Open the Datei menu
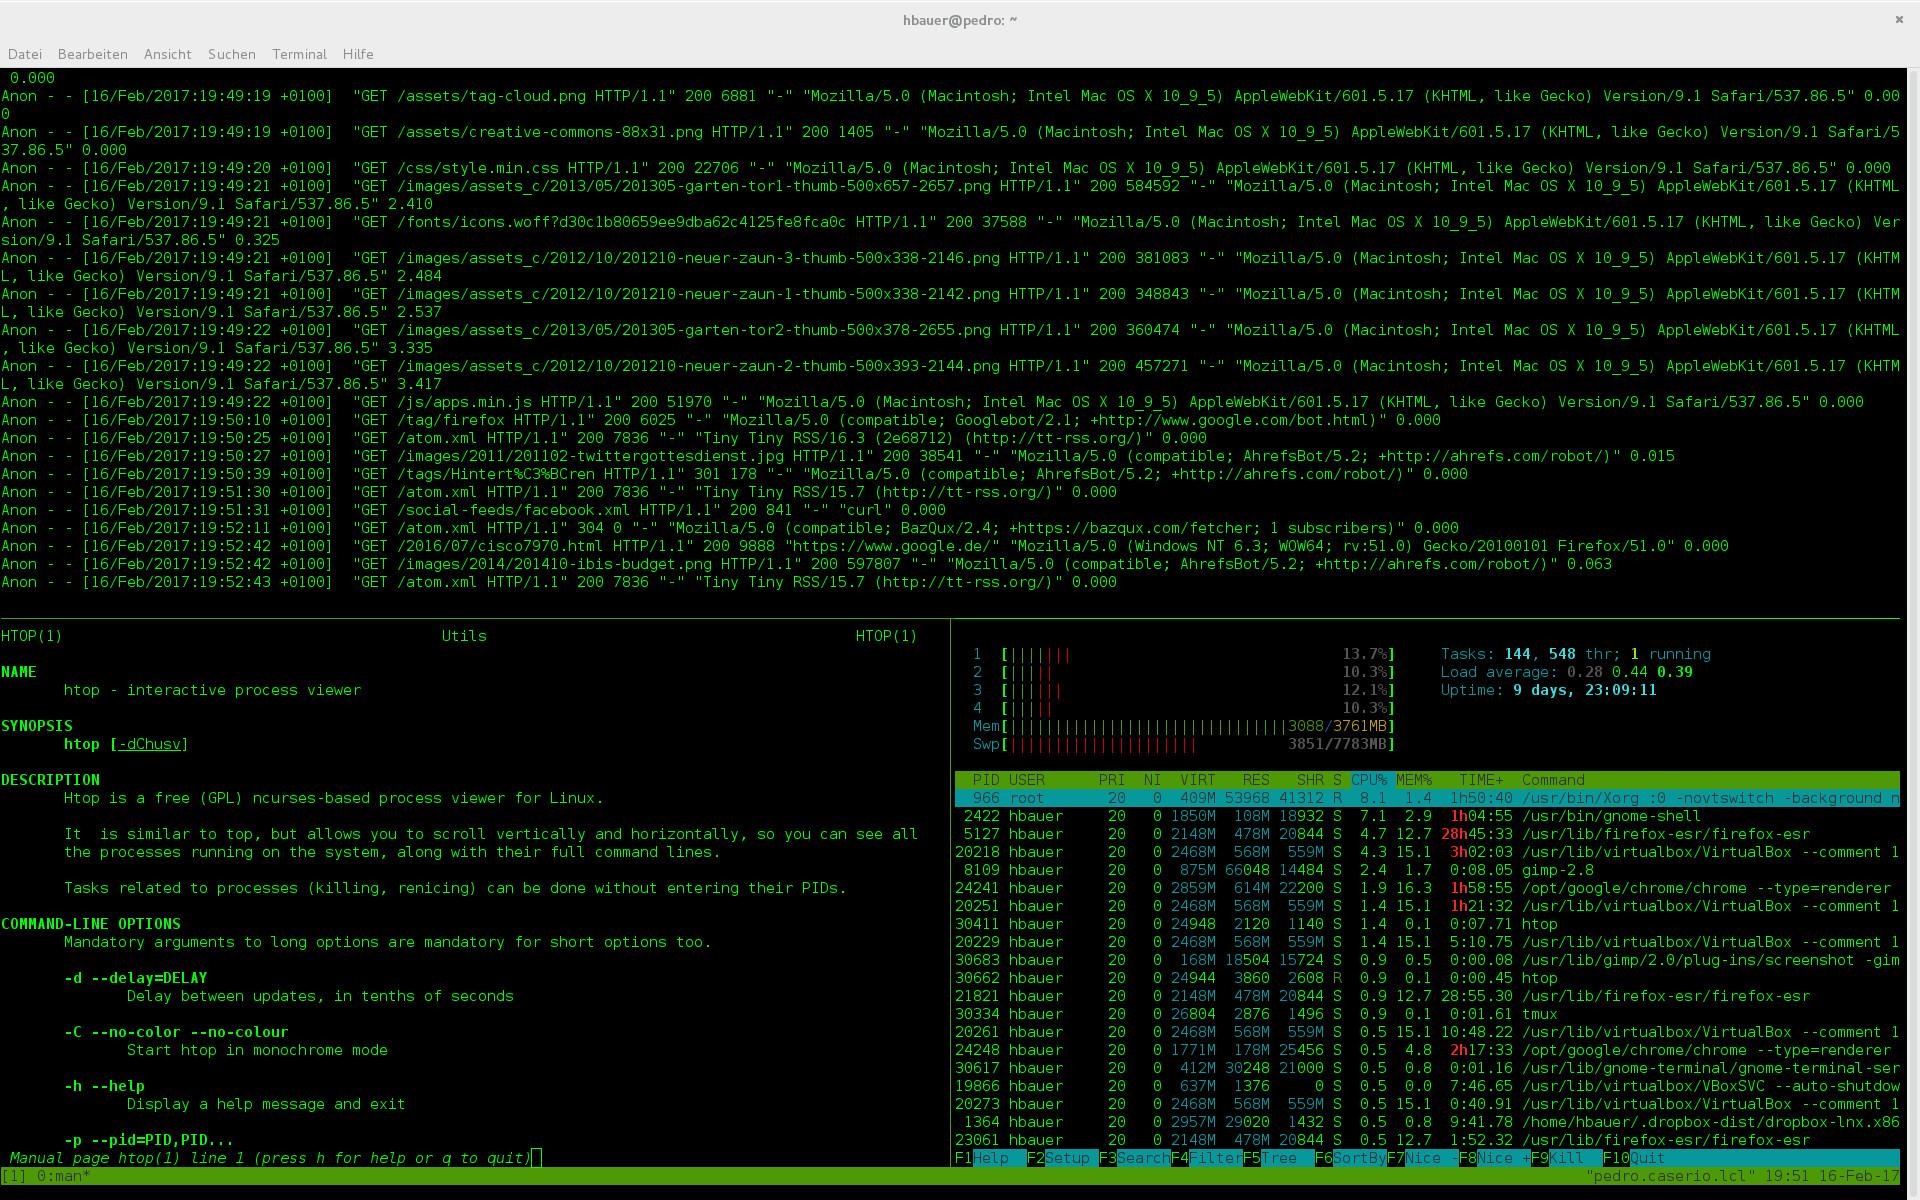The image size is (1920, 1200). pos(25,54)
